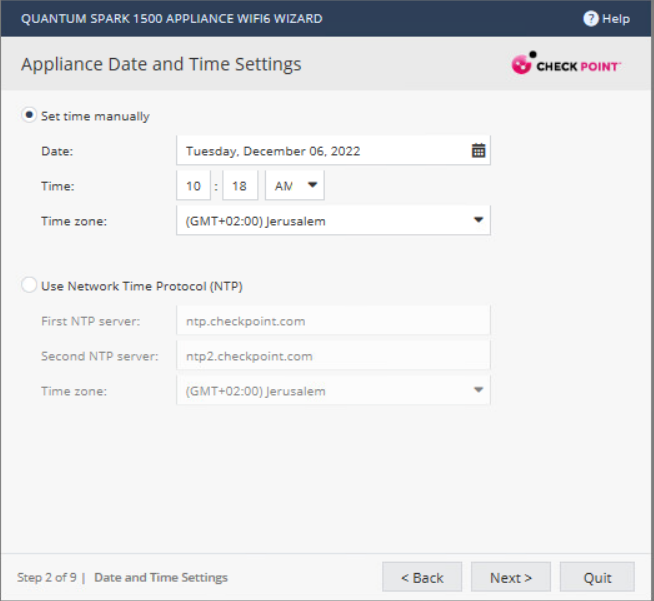Click the Date field showing December 06, 2022
Image resolution: width=654 pixels, height=601 pixels.
pyautogui.click(x=333, y=151)
